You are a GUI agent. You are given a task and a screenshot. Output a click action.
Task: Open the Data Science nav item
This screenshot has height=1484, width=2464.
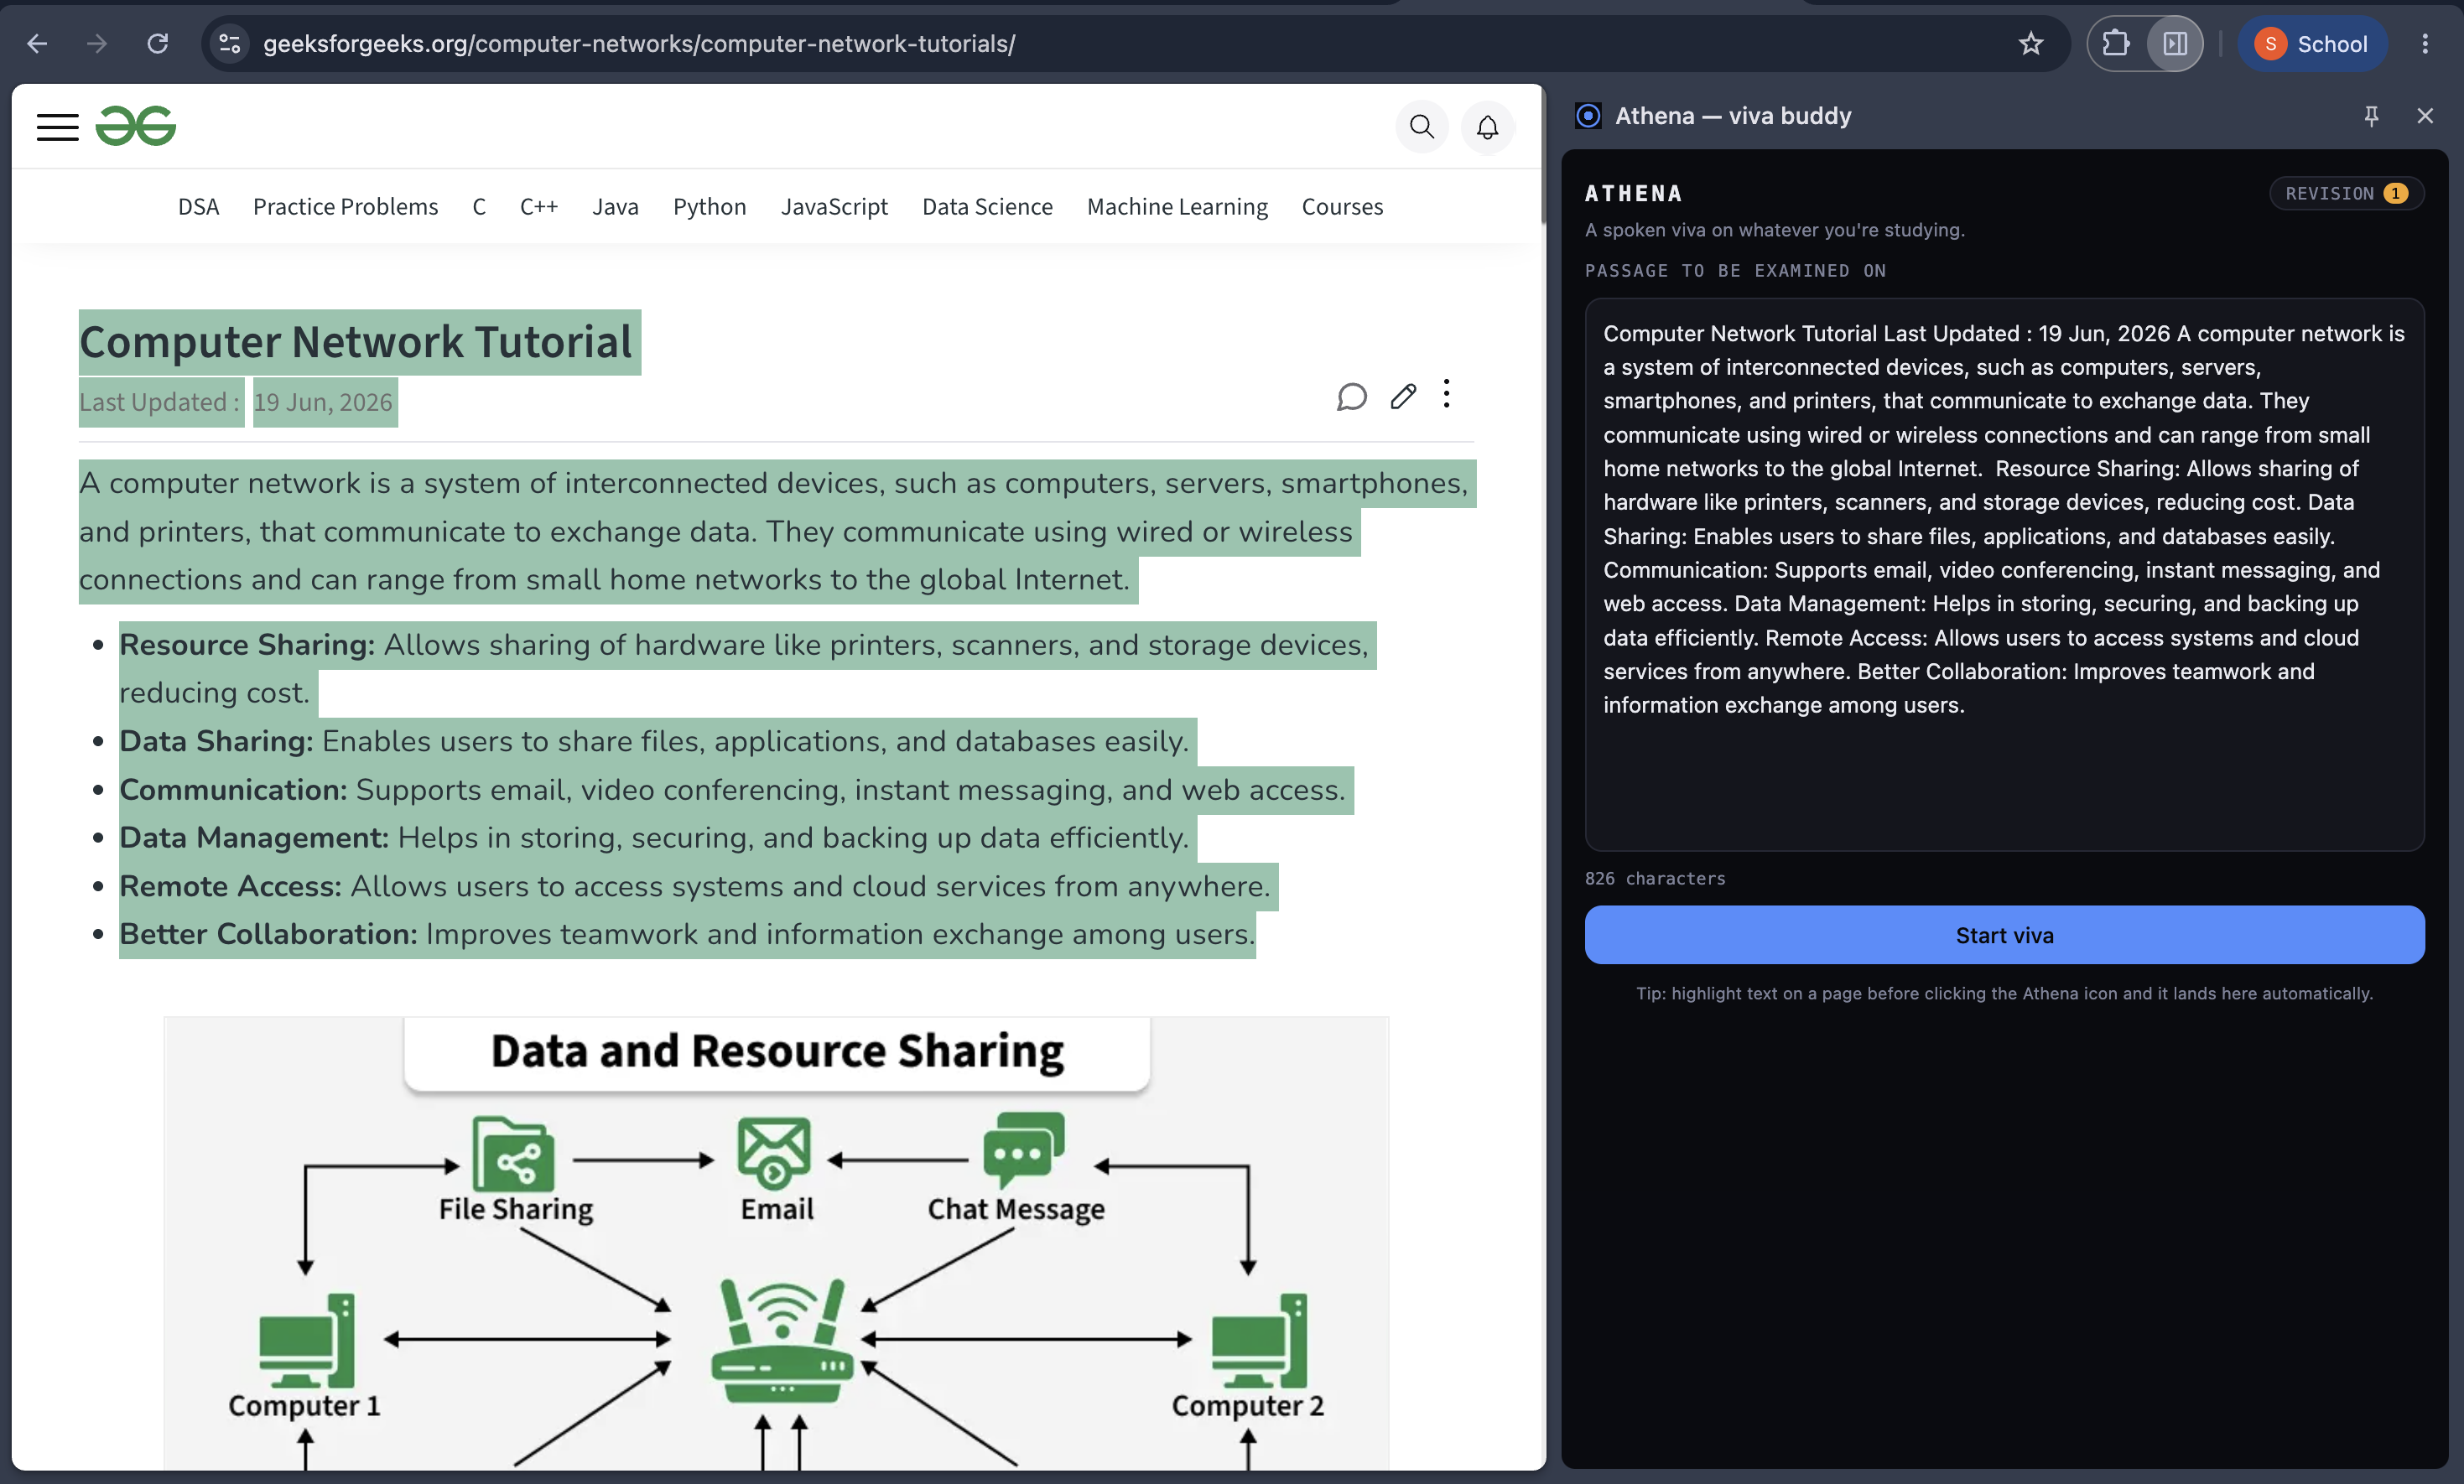coord(987,207)
